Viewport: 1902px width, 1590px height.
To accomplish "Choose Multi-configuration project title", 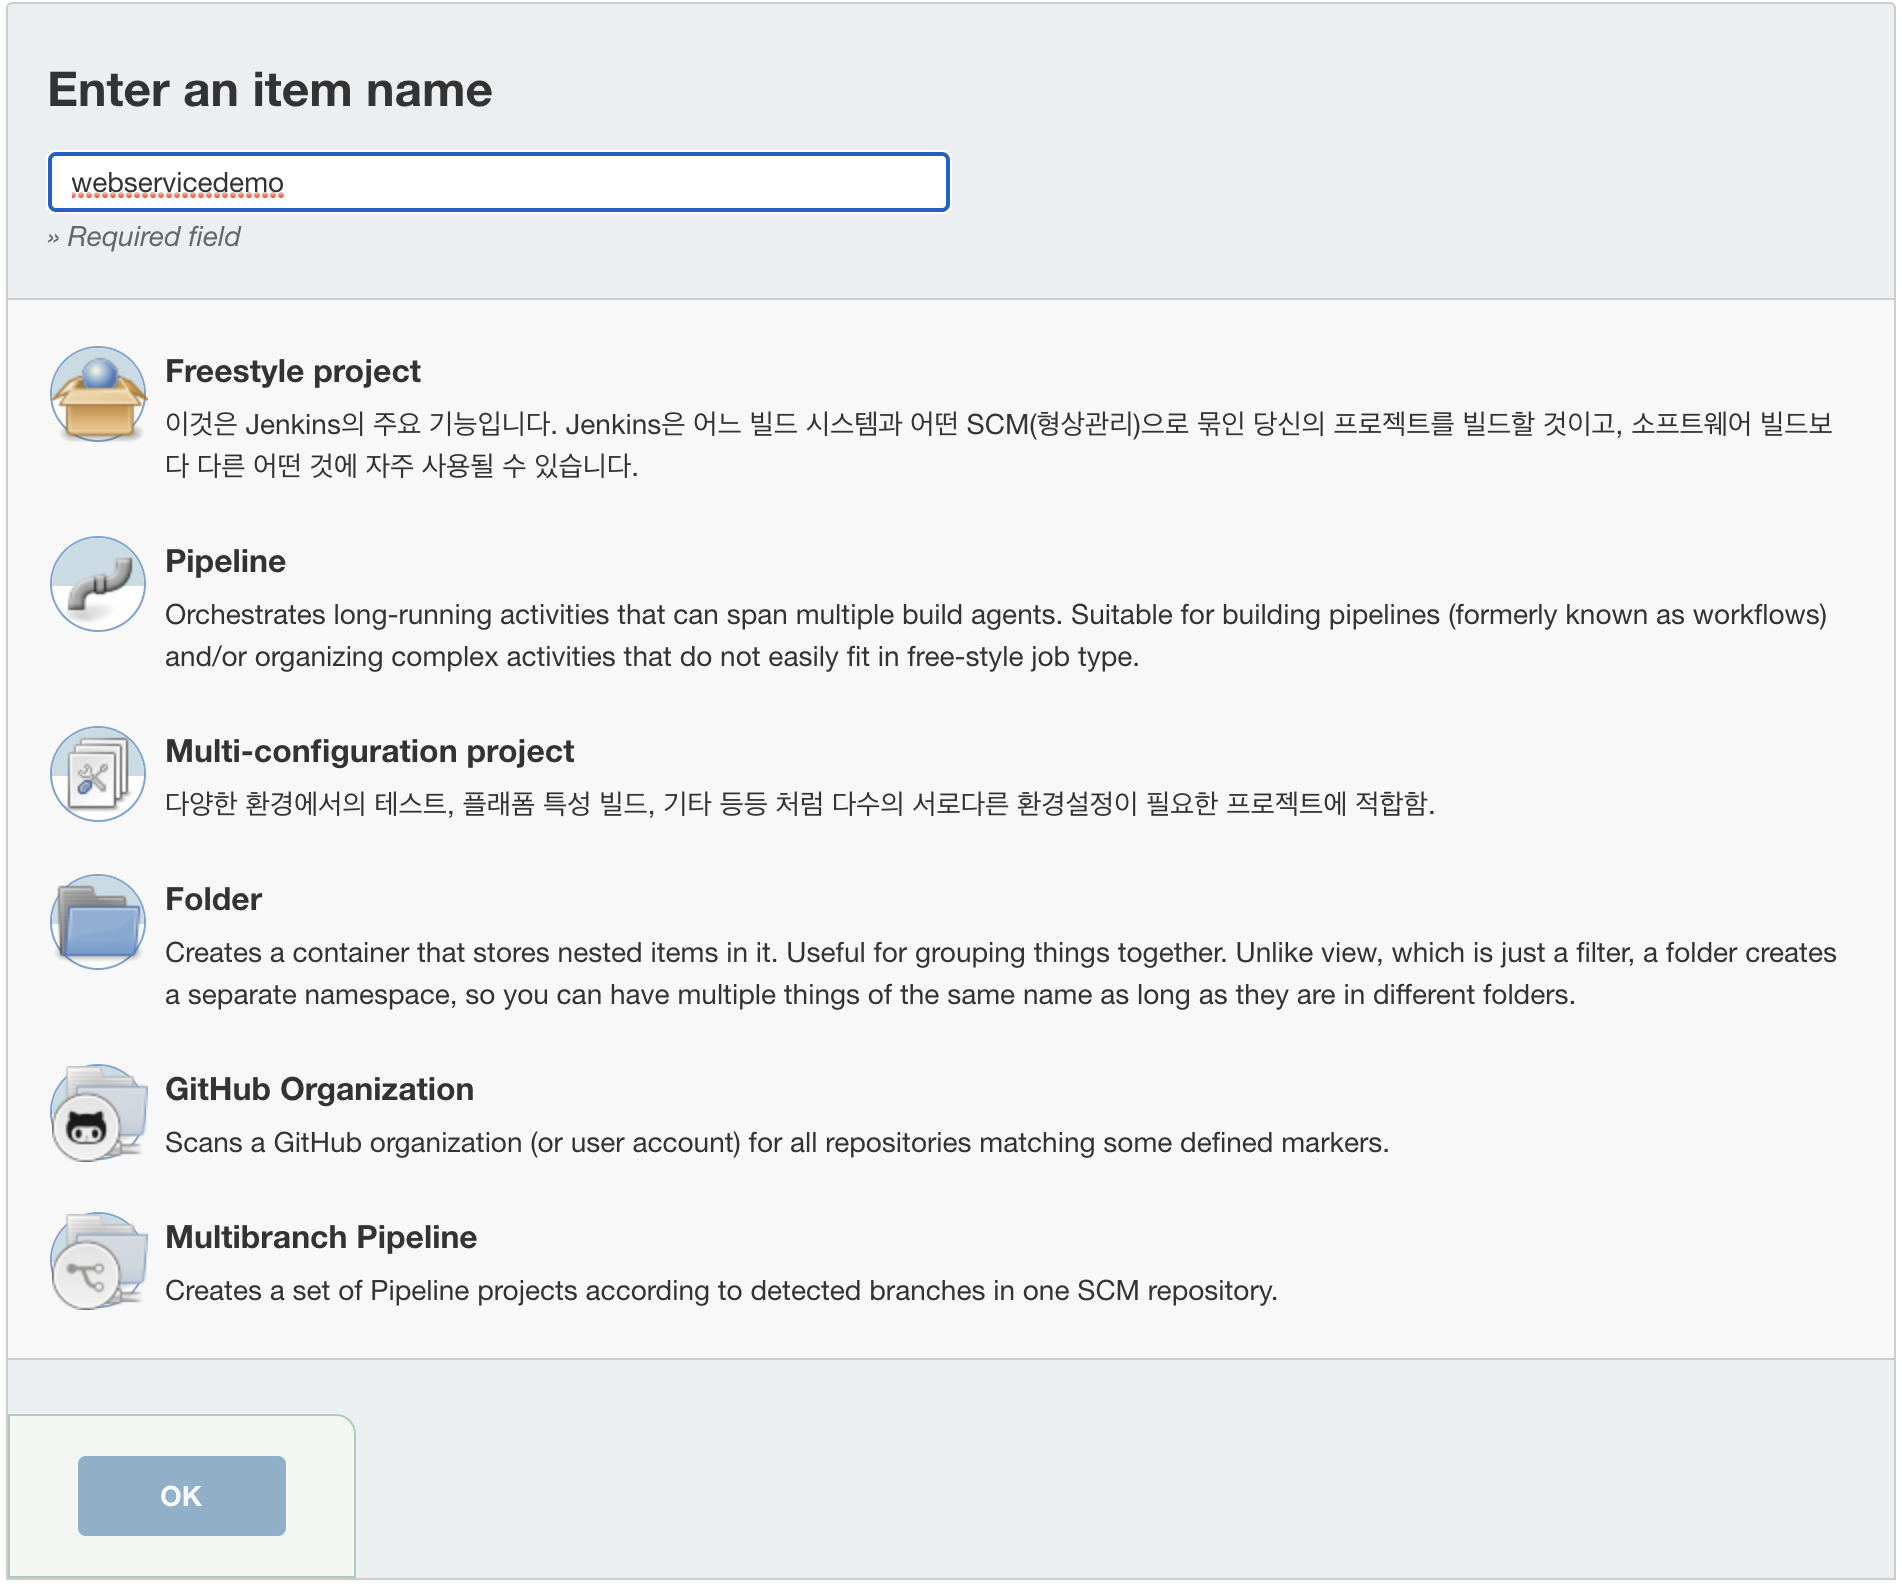I will [369, 751].
